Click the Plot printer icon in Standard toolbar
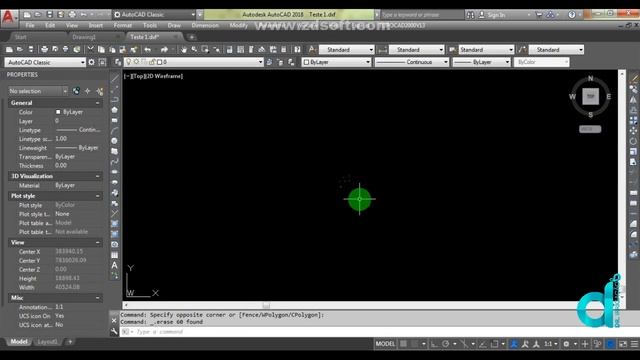 (44, 49)
